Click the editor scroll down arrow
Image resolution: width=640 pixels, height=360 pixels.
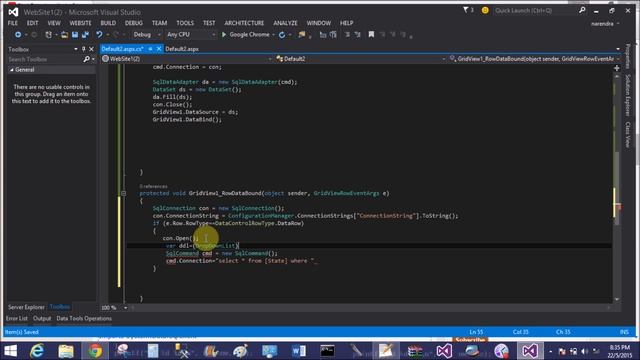617,299
